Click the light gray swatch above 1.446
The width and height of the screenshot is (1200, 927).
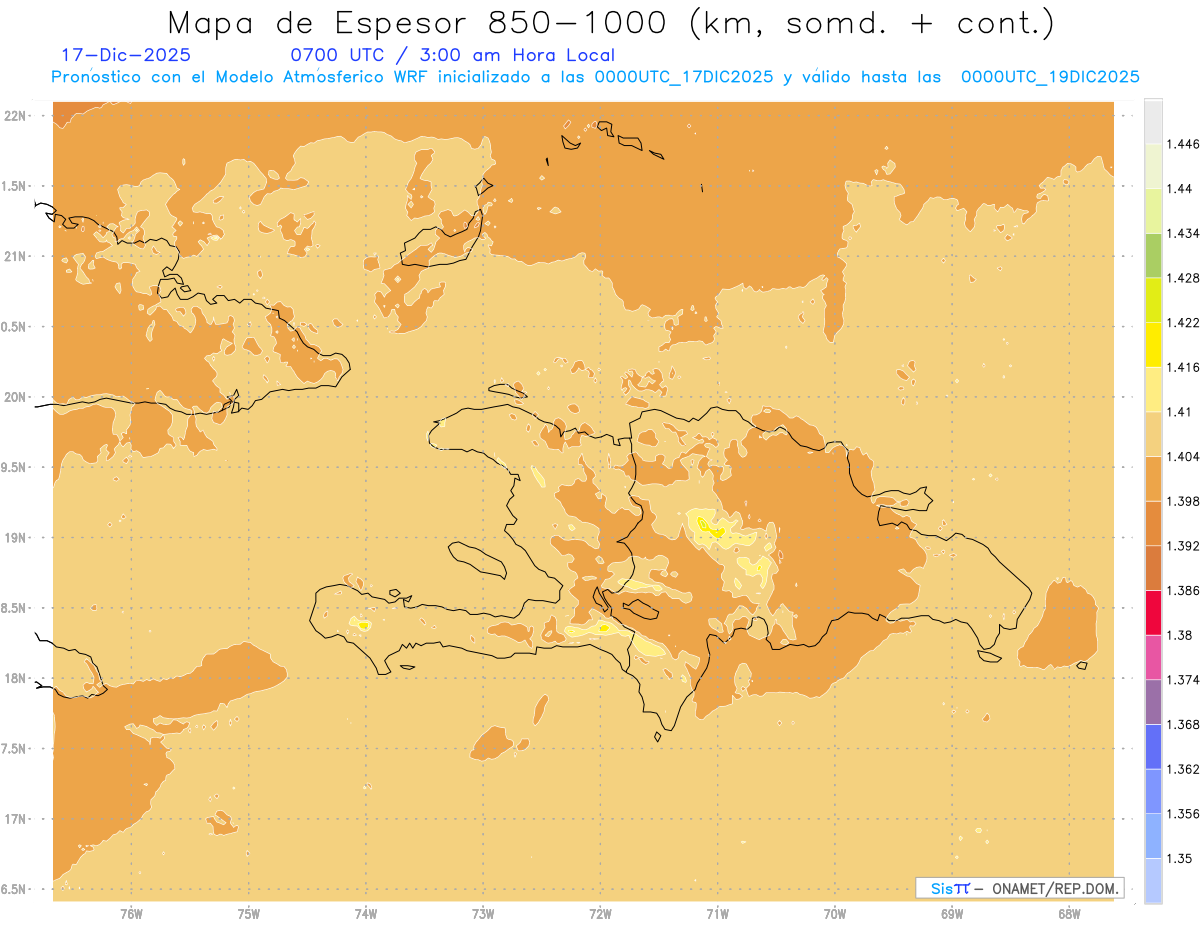coord(1153,122)
